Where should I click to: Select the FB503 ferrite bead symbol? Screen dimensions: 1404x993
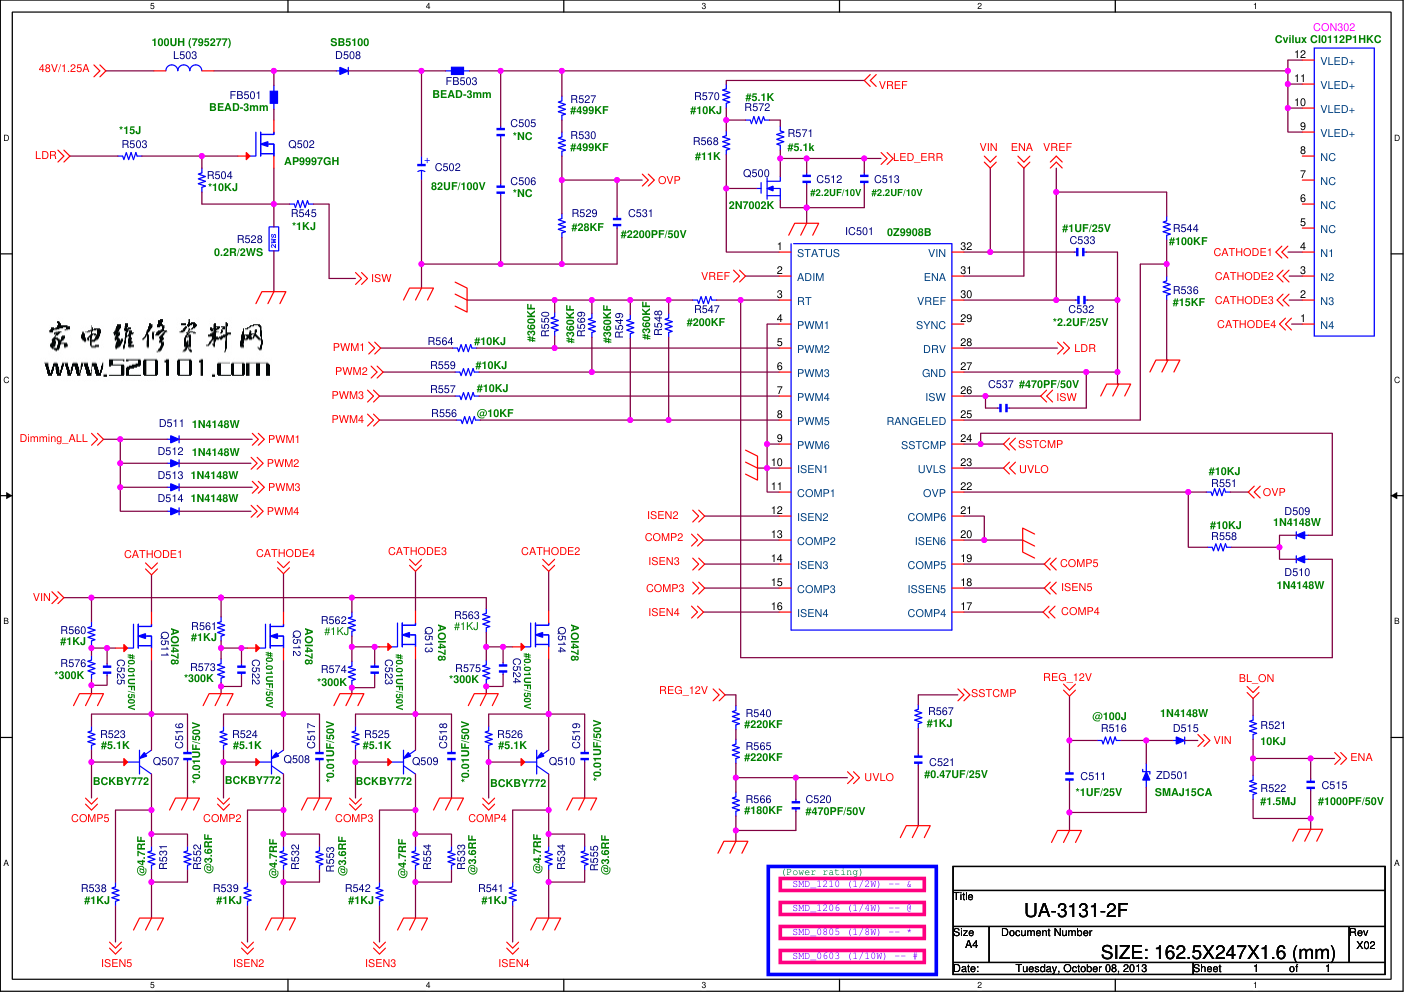pyautogui.click(x=458, y=70)
